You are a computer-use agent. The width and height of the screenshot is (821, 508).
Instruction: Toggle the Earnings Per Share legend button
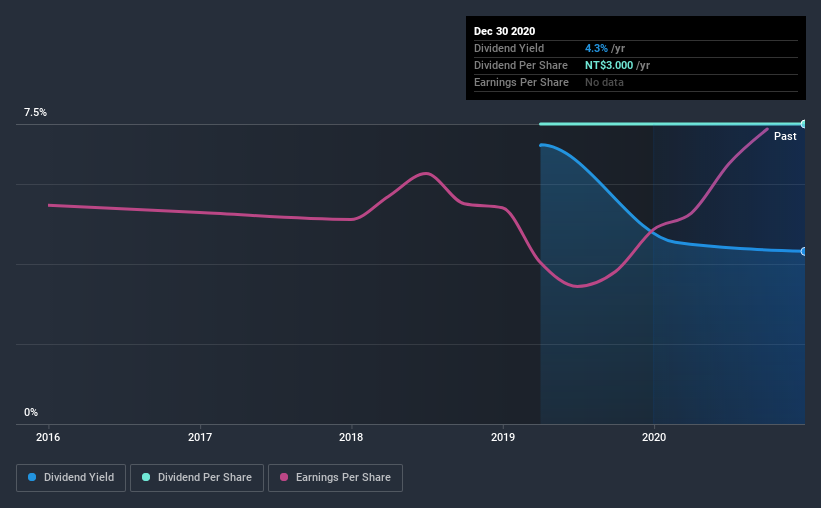pyautogui.click(x=335, y=478)
